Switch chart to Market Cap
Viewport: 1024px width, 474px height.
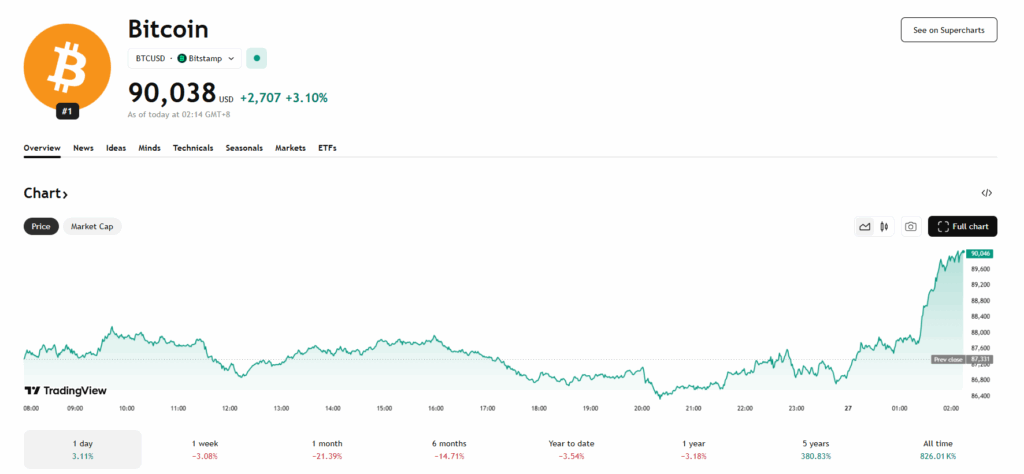point(92,227)
